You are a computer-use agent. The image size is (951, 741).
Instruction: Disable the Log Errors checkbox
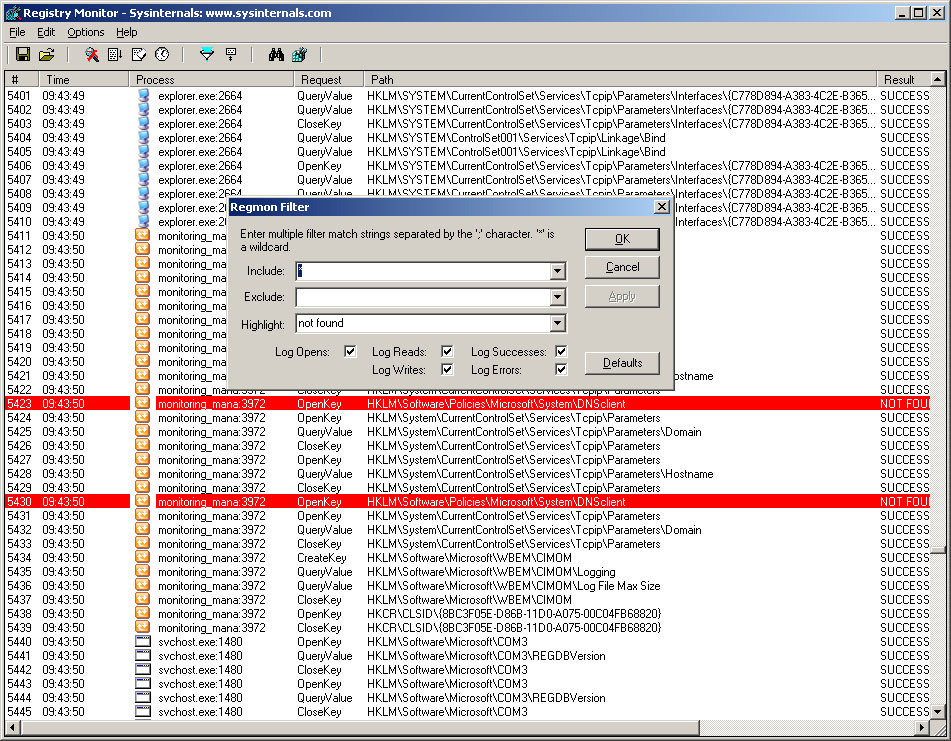[x=561, y=369]
